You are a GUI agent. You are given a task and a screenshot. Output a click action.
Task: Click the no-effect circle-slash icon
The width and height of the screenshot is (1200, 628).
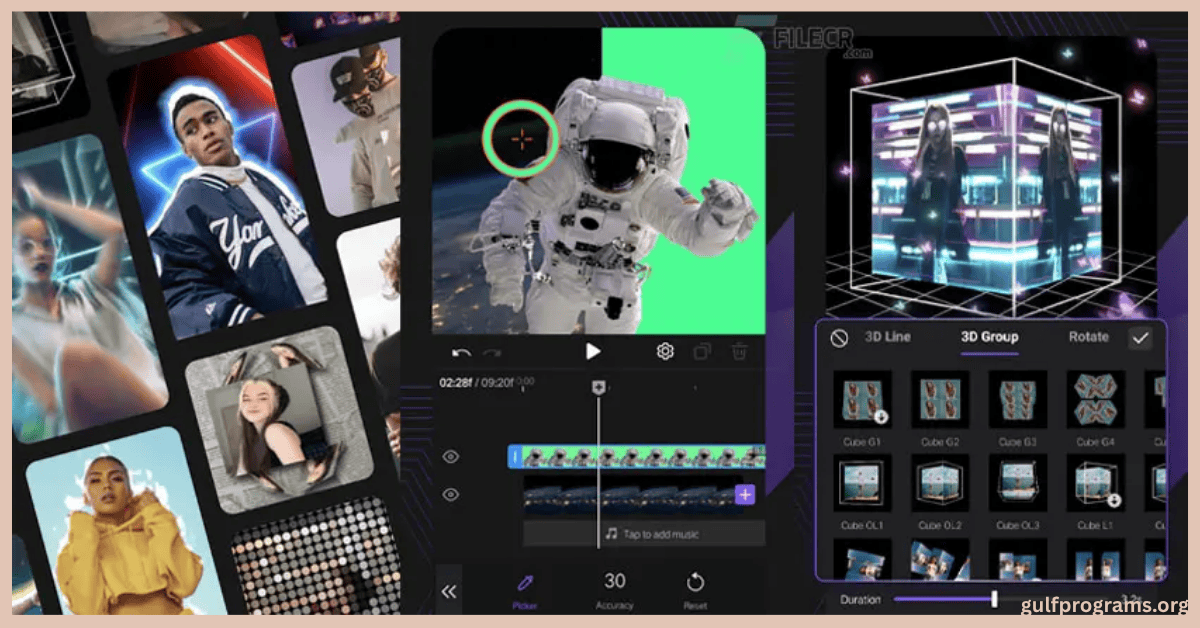pyautogui.click(x=840, y=338)
